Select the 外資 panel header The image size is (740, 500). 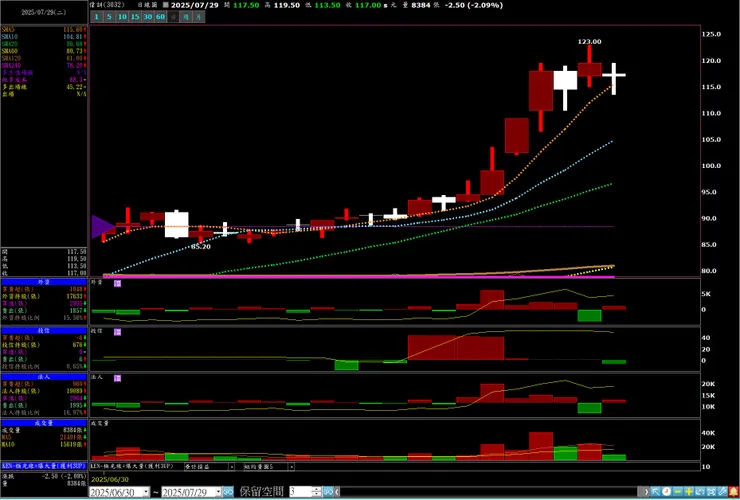click(44, 282)
